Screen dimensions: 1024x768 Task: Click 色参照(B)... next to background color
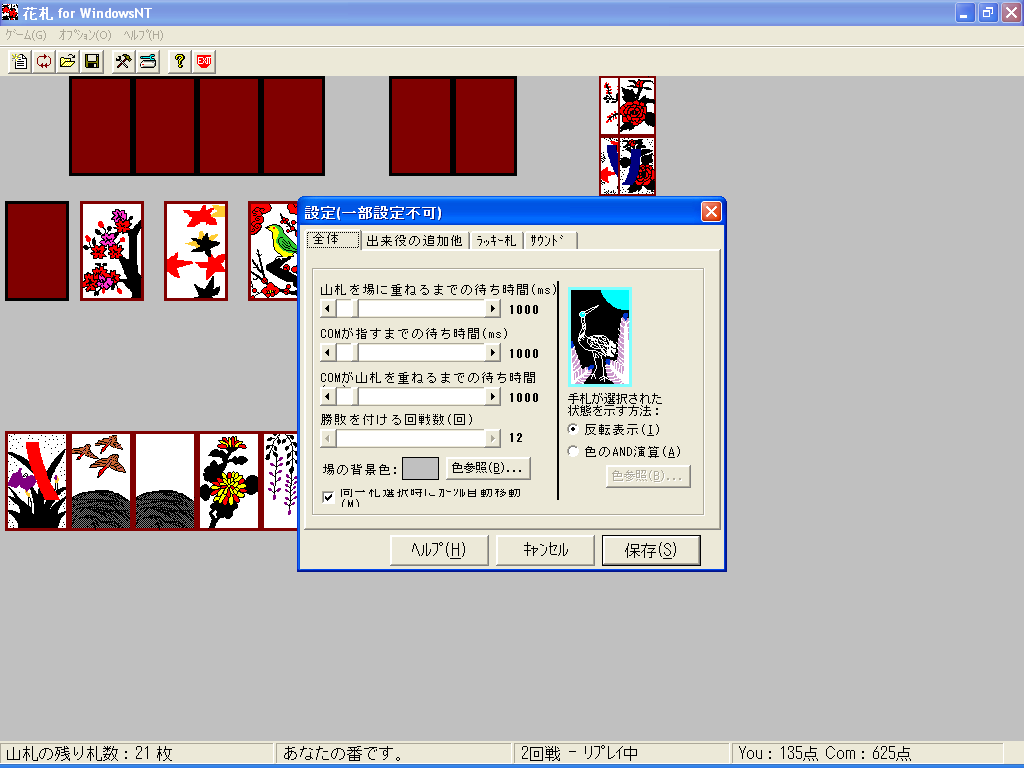pyautogui.click(x=488, y=468)
